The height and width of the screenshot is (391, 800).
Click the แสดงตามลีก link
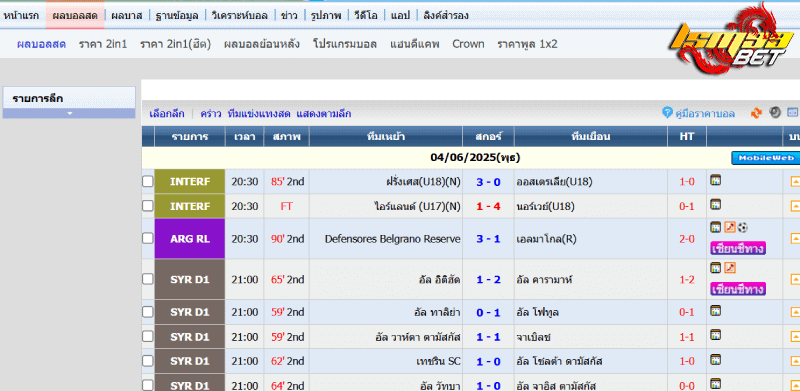click(323, 114)
